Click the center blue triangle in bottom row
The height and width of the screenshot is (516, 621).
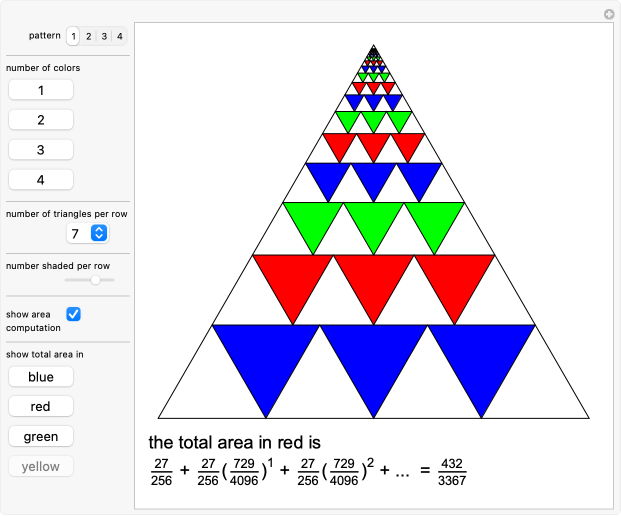pyautogui.click(x=373, y=362)
